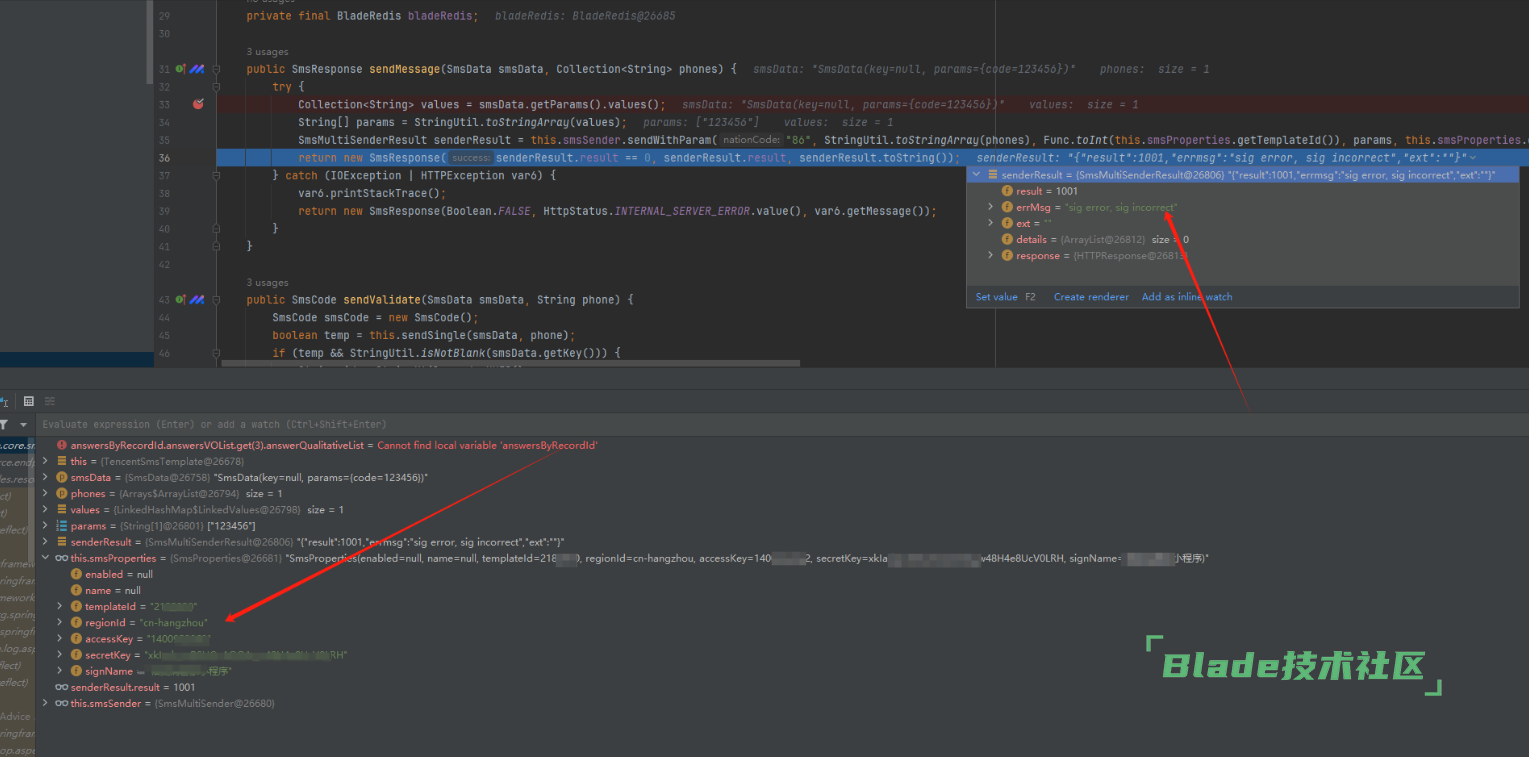Expand the params variable node
The image size is (1529, 757).
[x=46, y=525]
